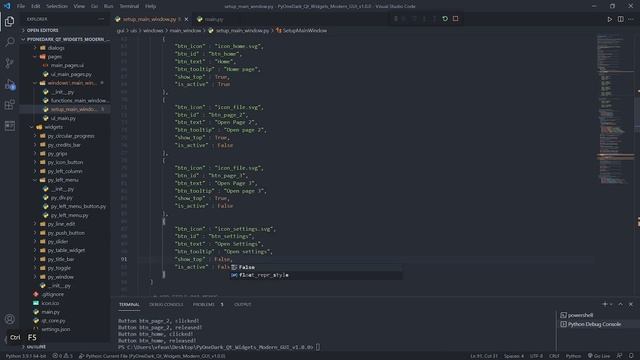The width and height of the screenshot is (640, 360).
Task: Select the Terminal panel tab
Action: 129,304
